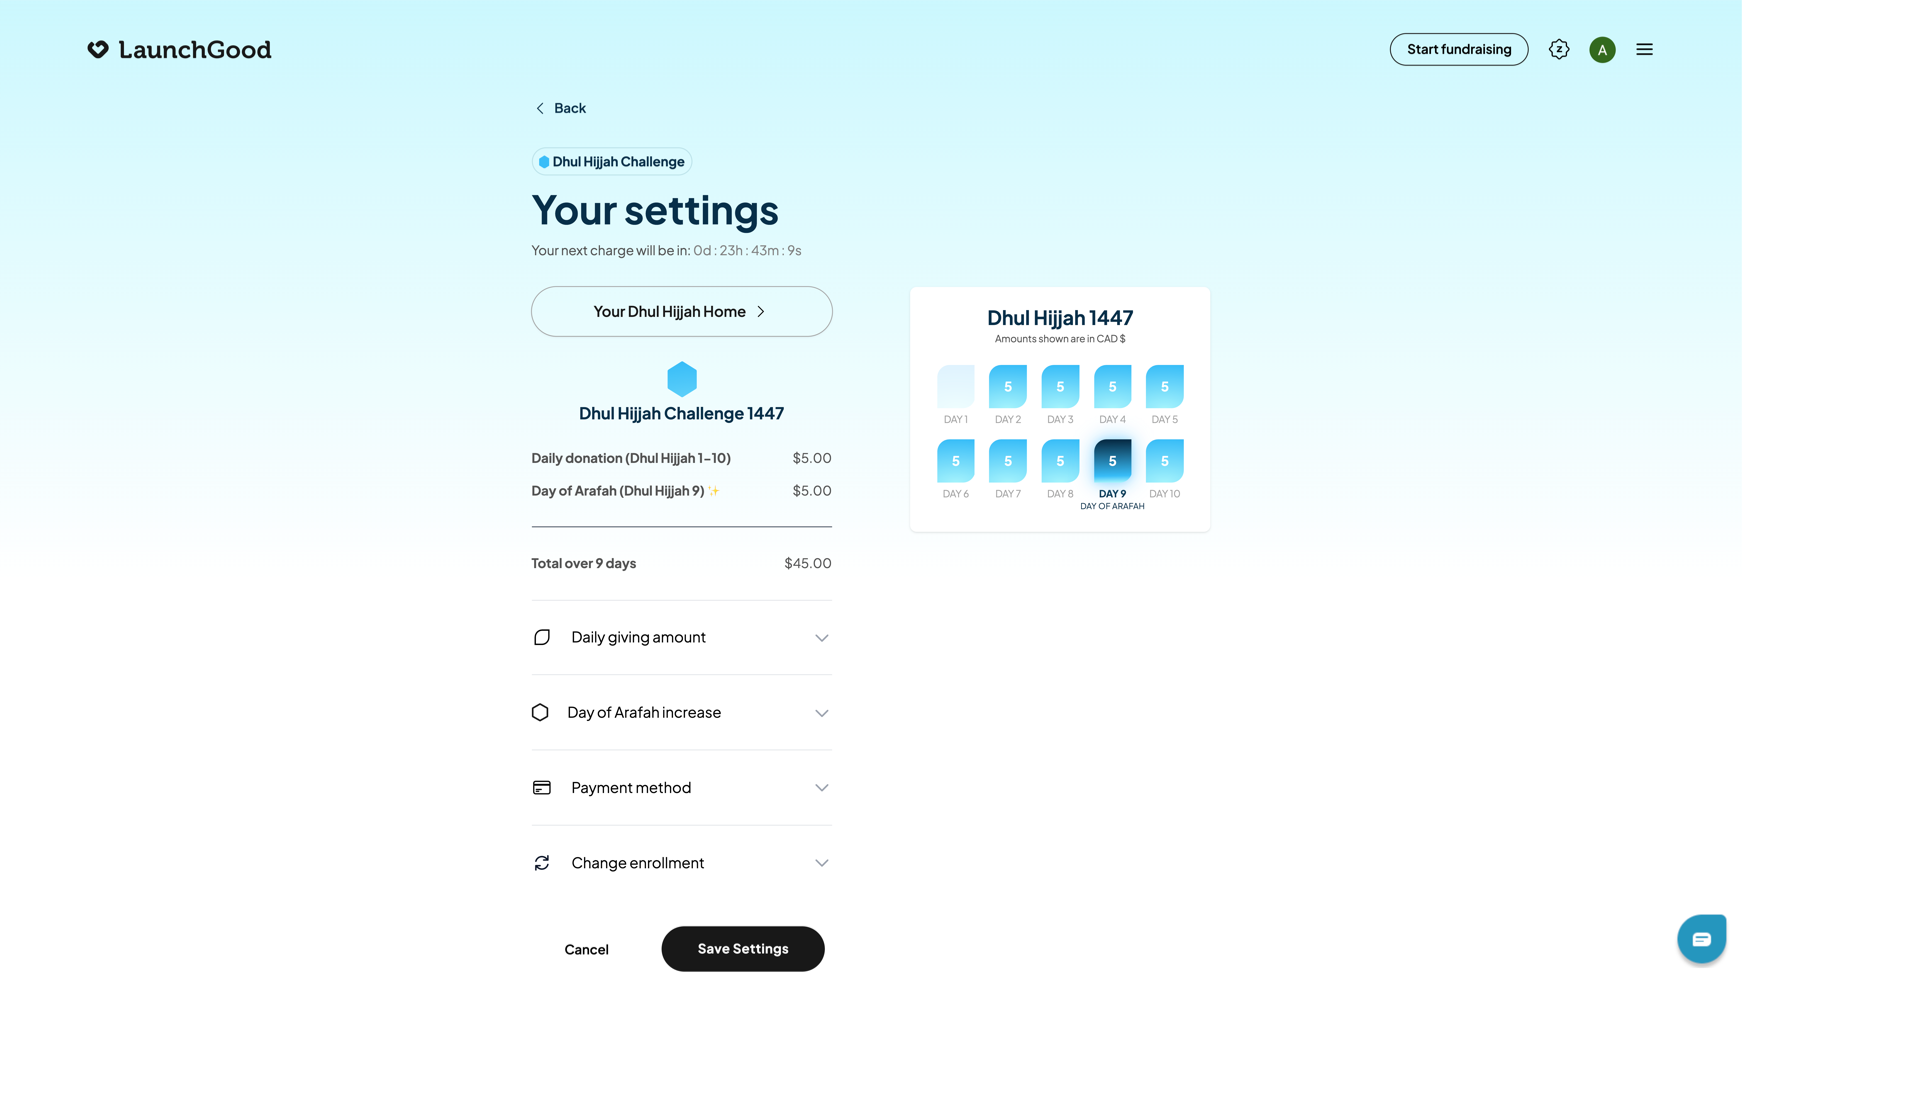The height and width of the screenshot is (1109, 1920).
Task: Click the Daily giving amount leaf icon
Action: pos(542,637)
